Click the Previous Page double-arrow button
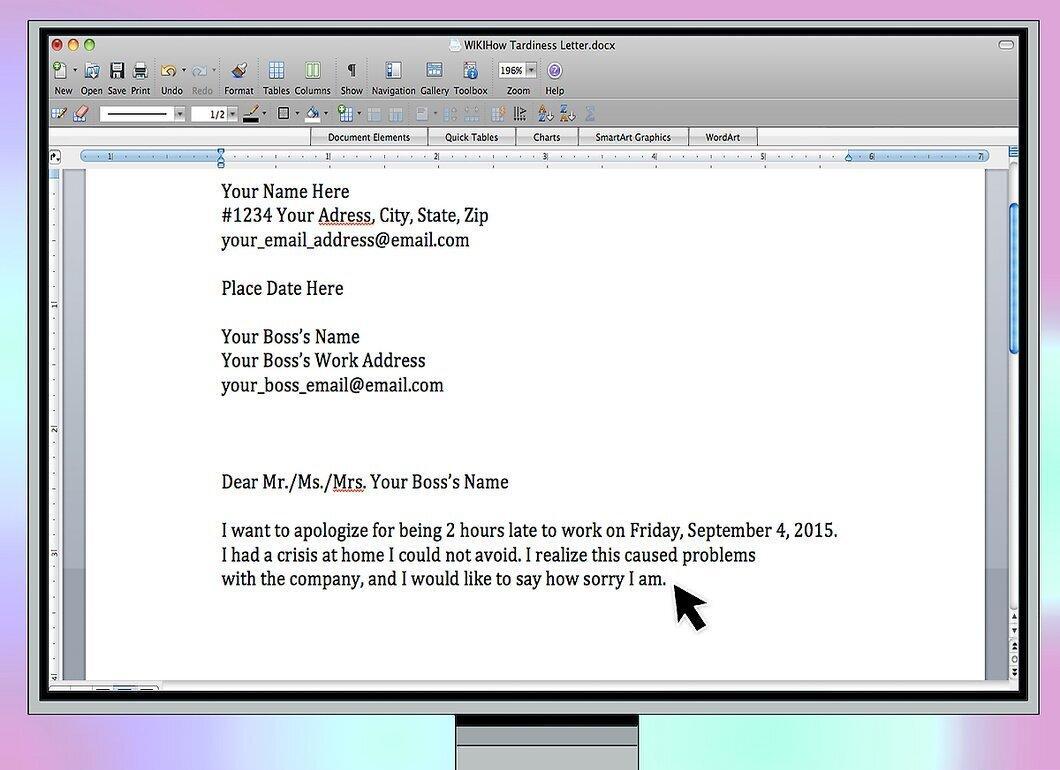 pos(1014,646)
